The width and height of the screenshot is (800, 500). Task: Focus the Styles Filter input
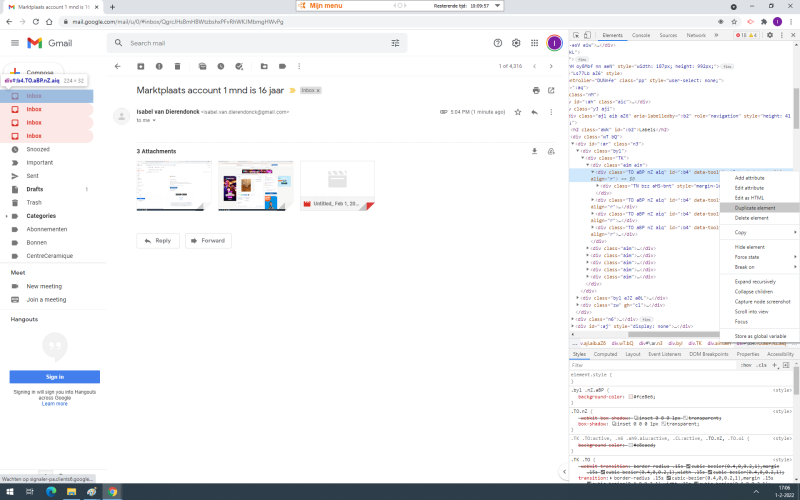[653, 365]
